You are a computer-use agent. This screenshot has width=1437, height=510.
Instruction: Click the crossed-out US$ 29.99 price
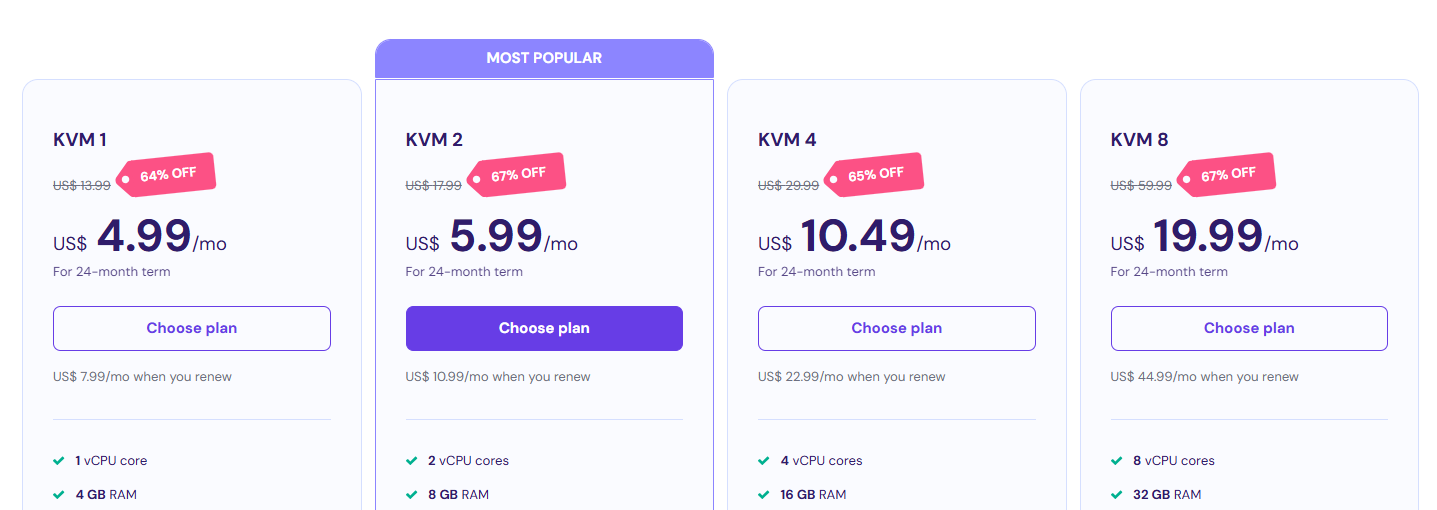click(x=788, y=185)
